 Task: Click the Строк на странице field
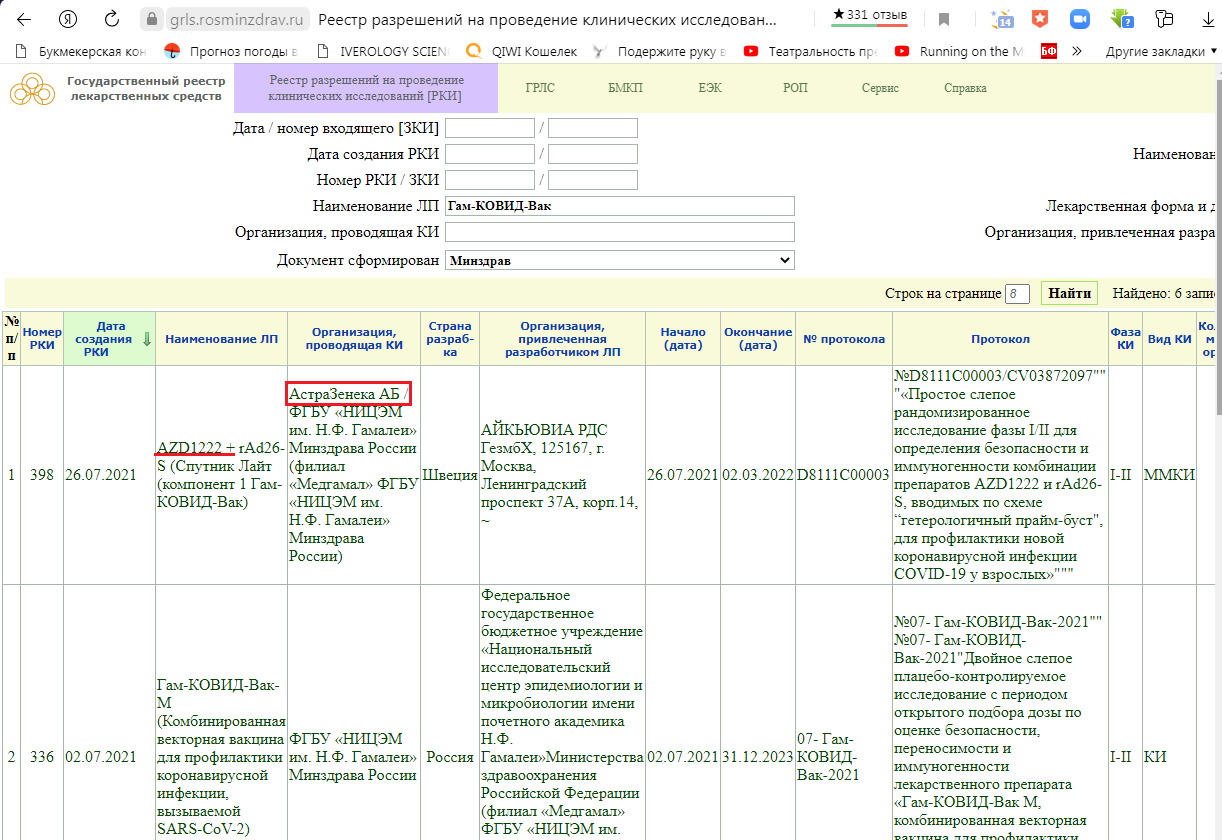pos(1017,293)
